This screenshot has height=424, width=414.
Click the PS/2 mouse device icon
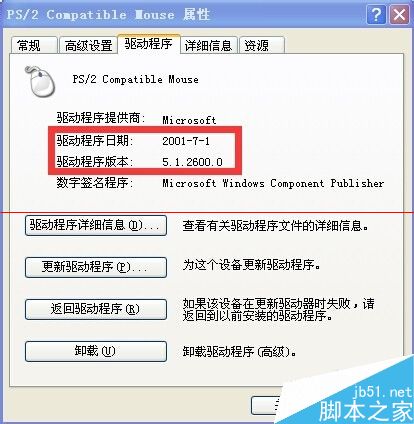(x=39, y=81)
